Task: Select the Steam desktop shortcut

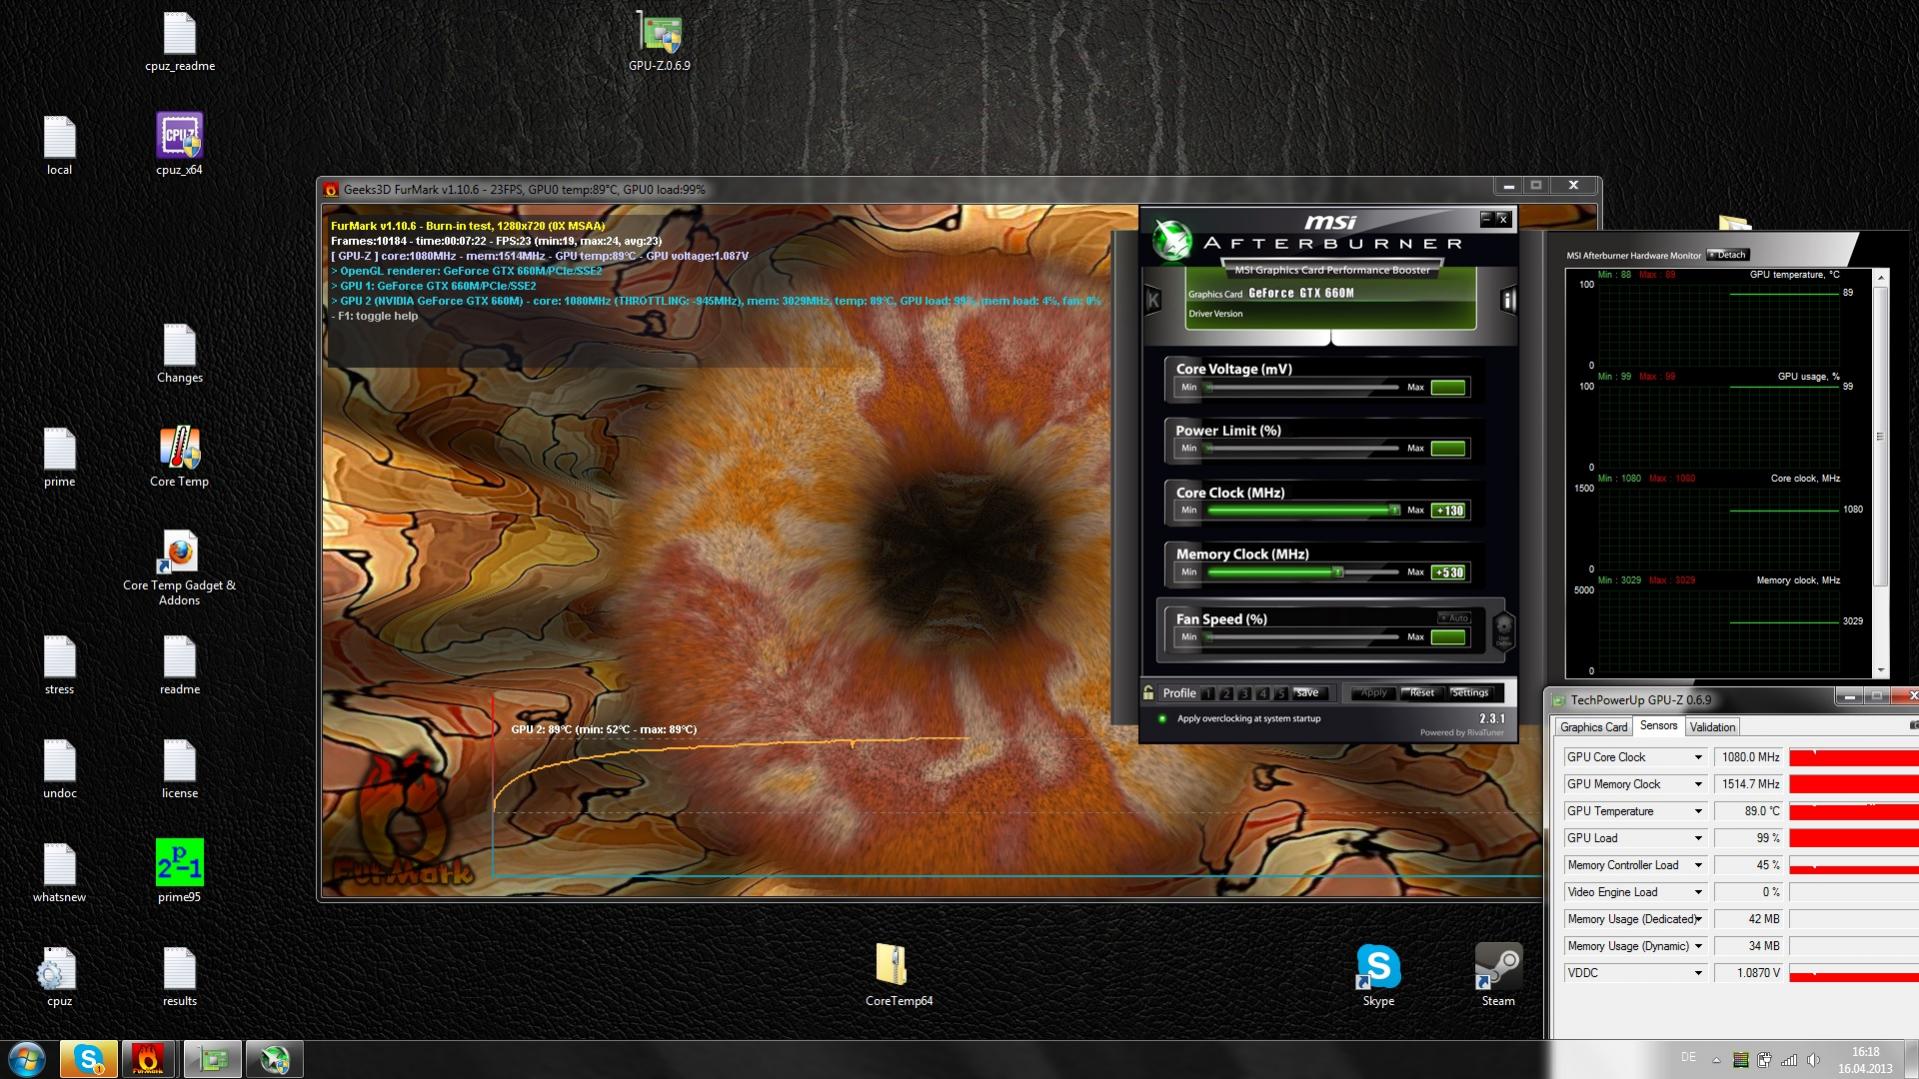Action: (1498, 975)
